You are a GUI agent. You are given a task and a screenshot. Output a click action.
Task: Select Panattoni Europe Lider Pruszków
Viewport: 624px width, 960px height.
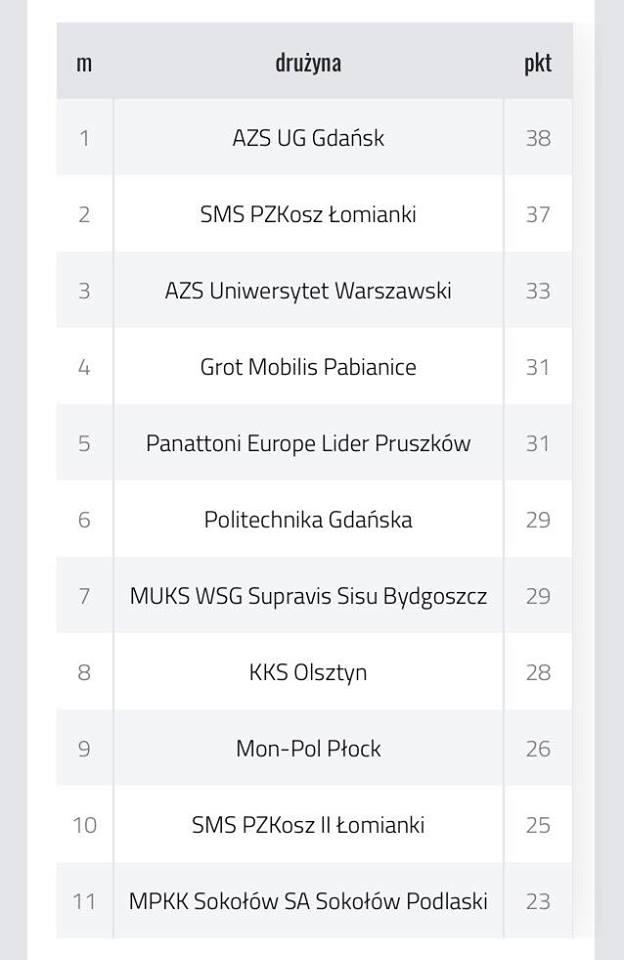(x=308, y=443)
